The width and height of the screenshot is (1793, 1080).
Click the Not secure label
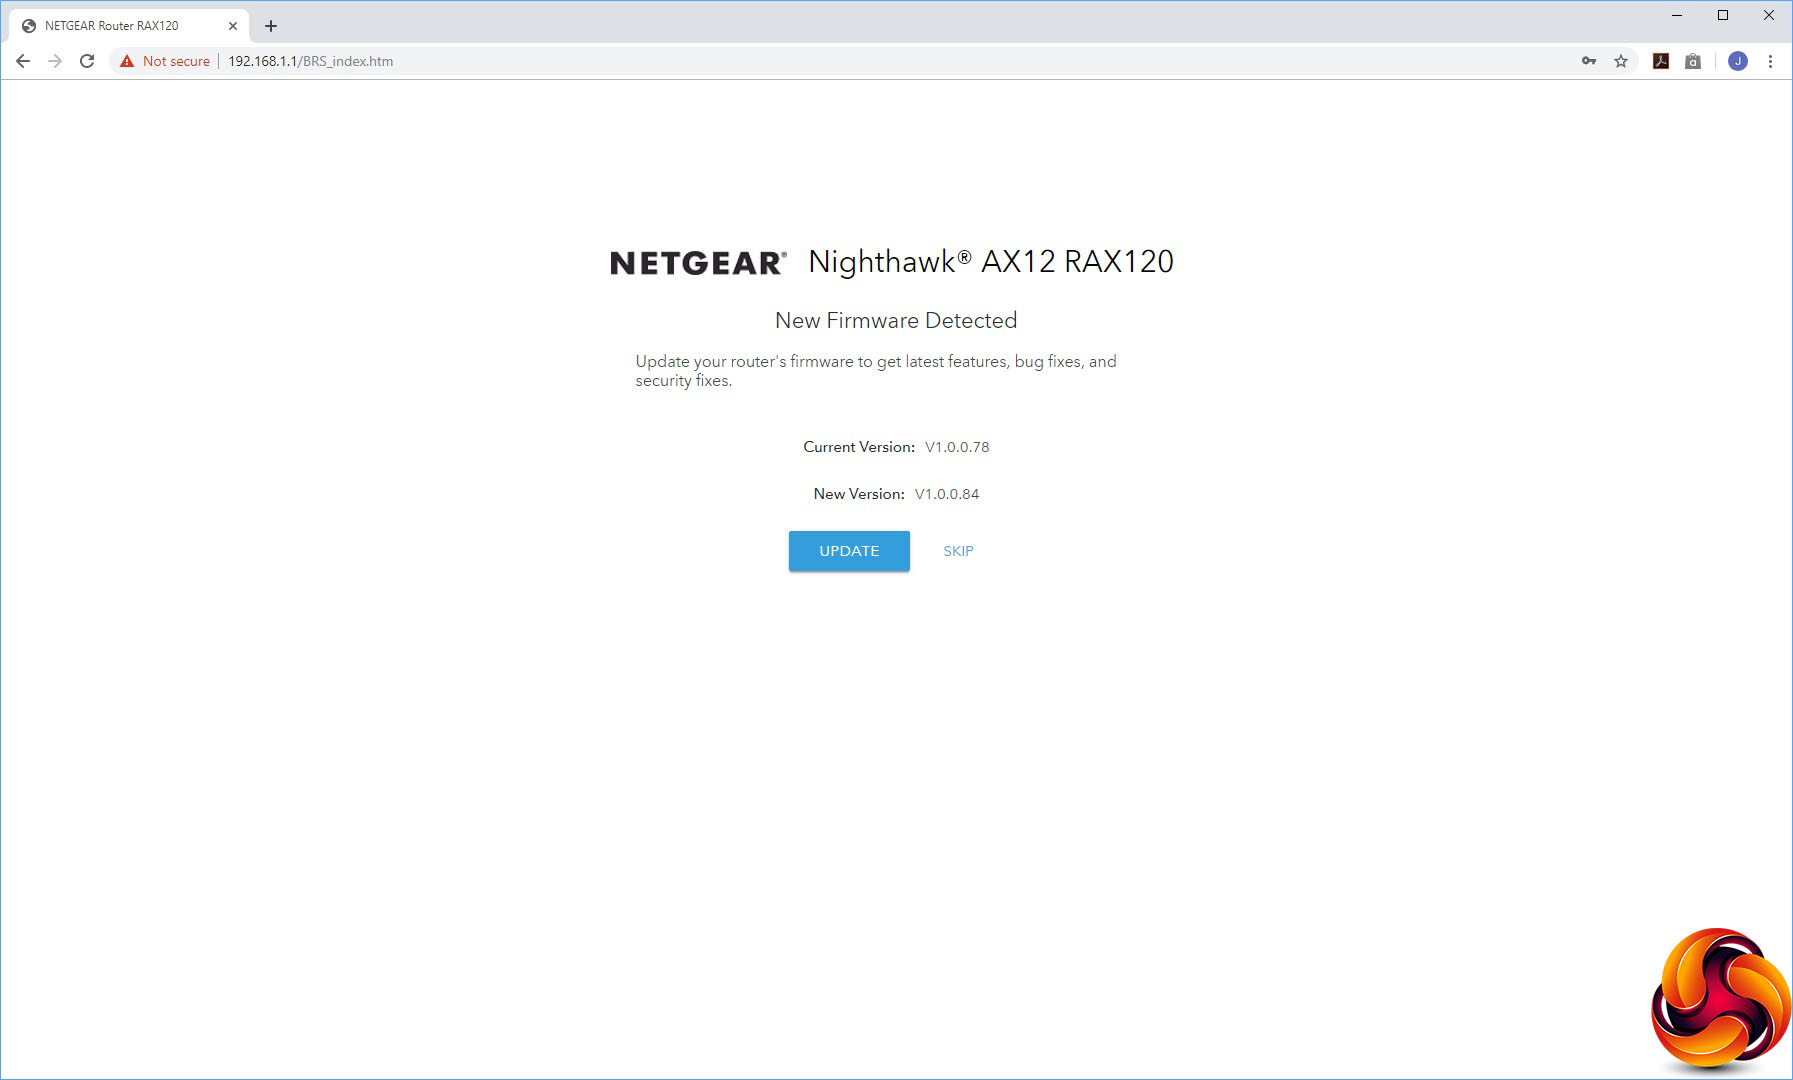[176, 61]
